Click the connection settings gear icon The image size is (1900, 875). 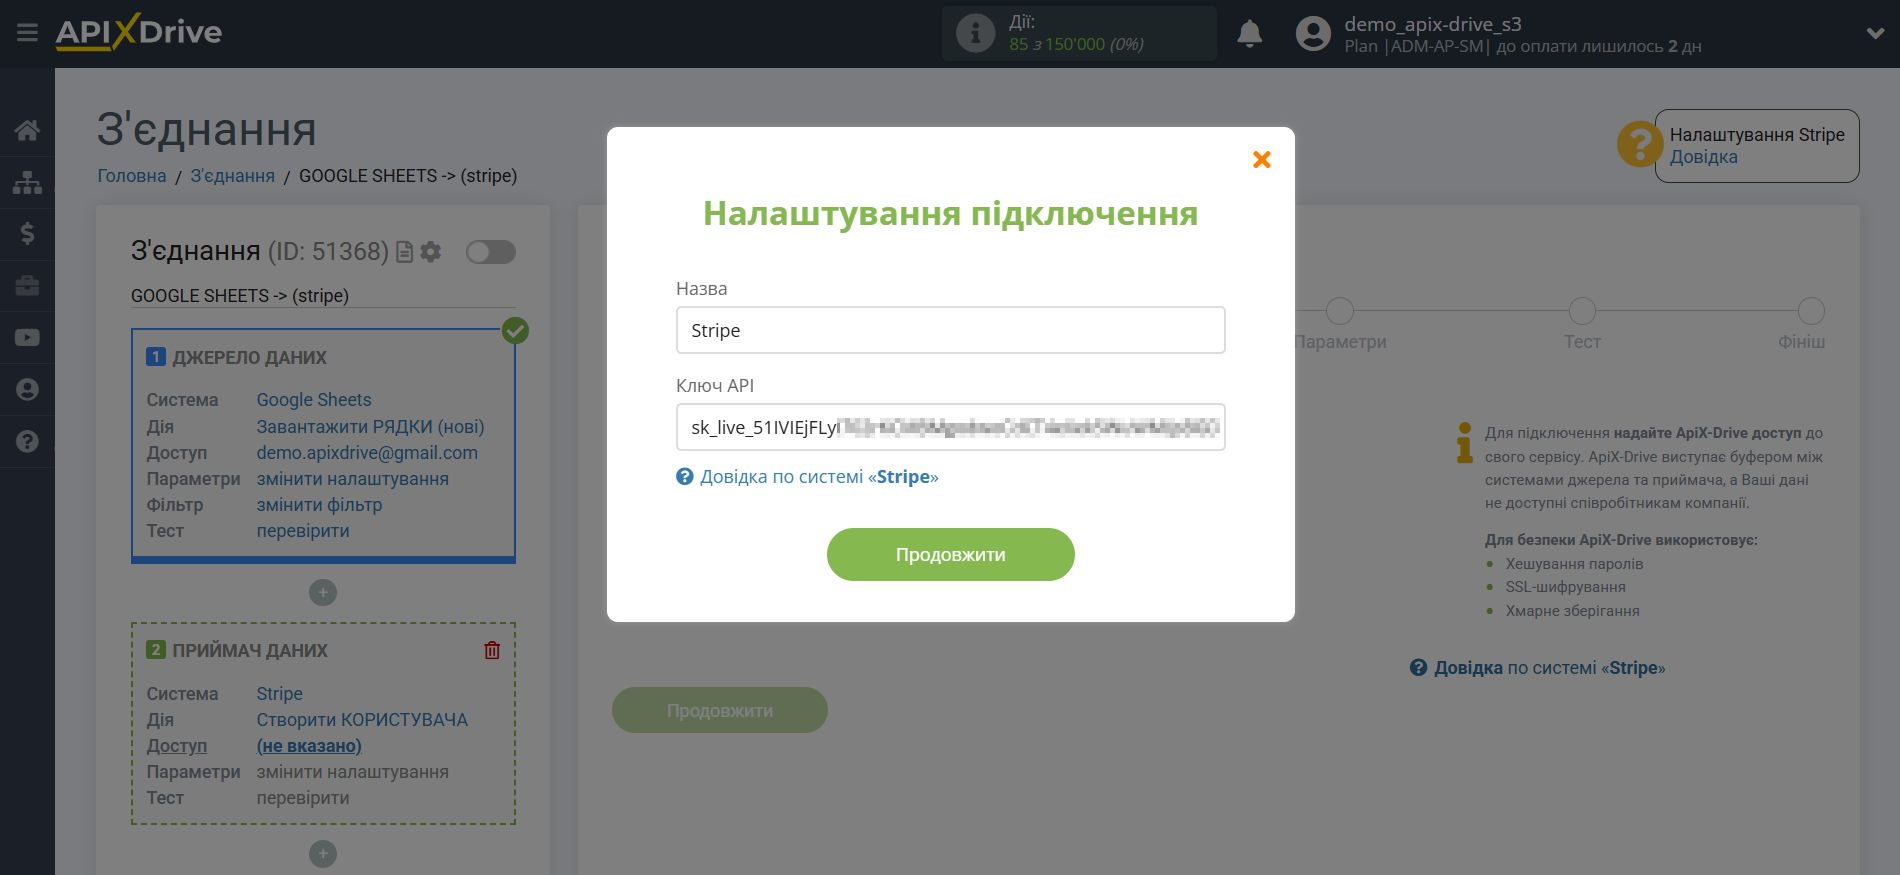(x=431, y=252)
